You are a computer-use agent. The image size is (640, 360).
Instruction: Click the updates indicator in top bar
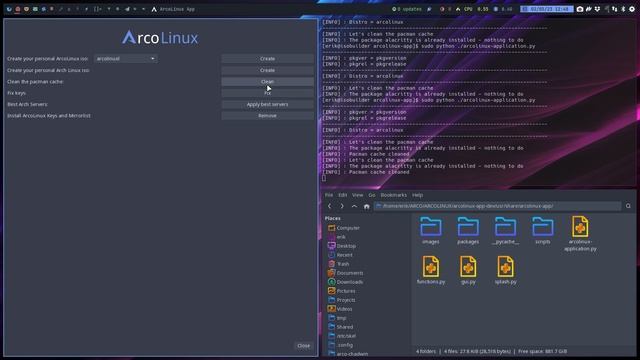407,9
